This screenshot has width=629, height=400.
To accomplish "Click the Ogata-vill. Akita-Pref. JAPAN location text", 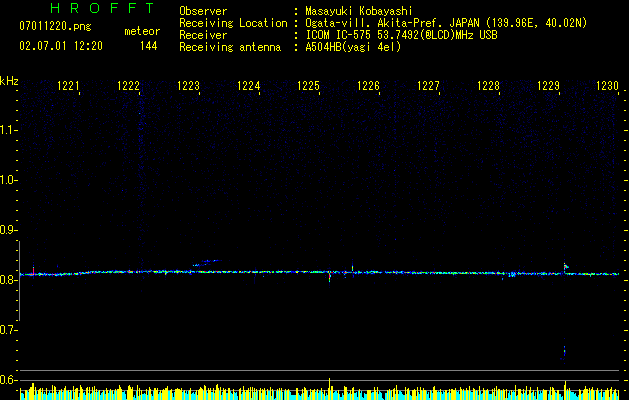I will point(446,23).
